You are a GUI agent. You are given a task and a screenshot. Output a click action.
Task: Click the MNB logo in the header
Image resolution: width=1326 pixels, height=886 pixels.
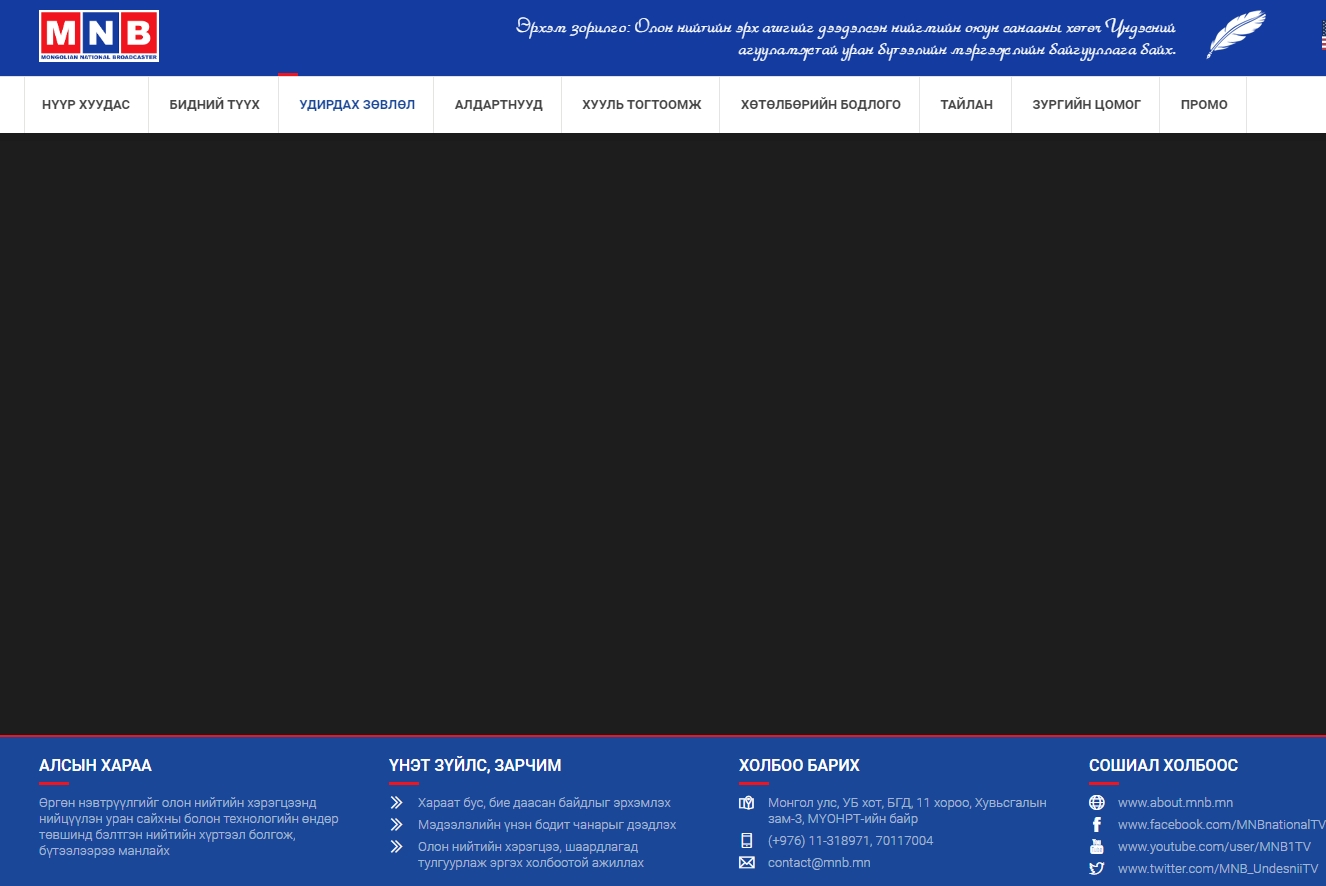(99, 36)
